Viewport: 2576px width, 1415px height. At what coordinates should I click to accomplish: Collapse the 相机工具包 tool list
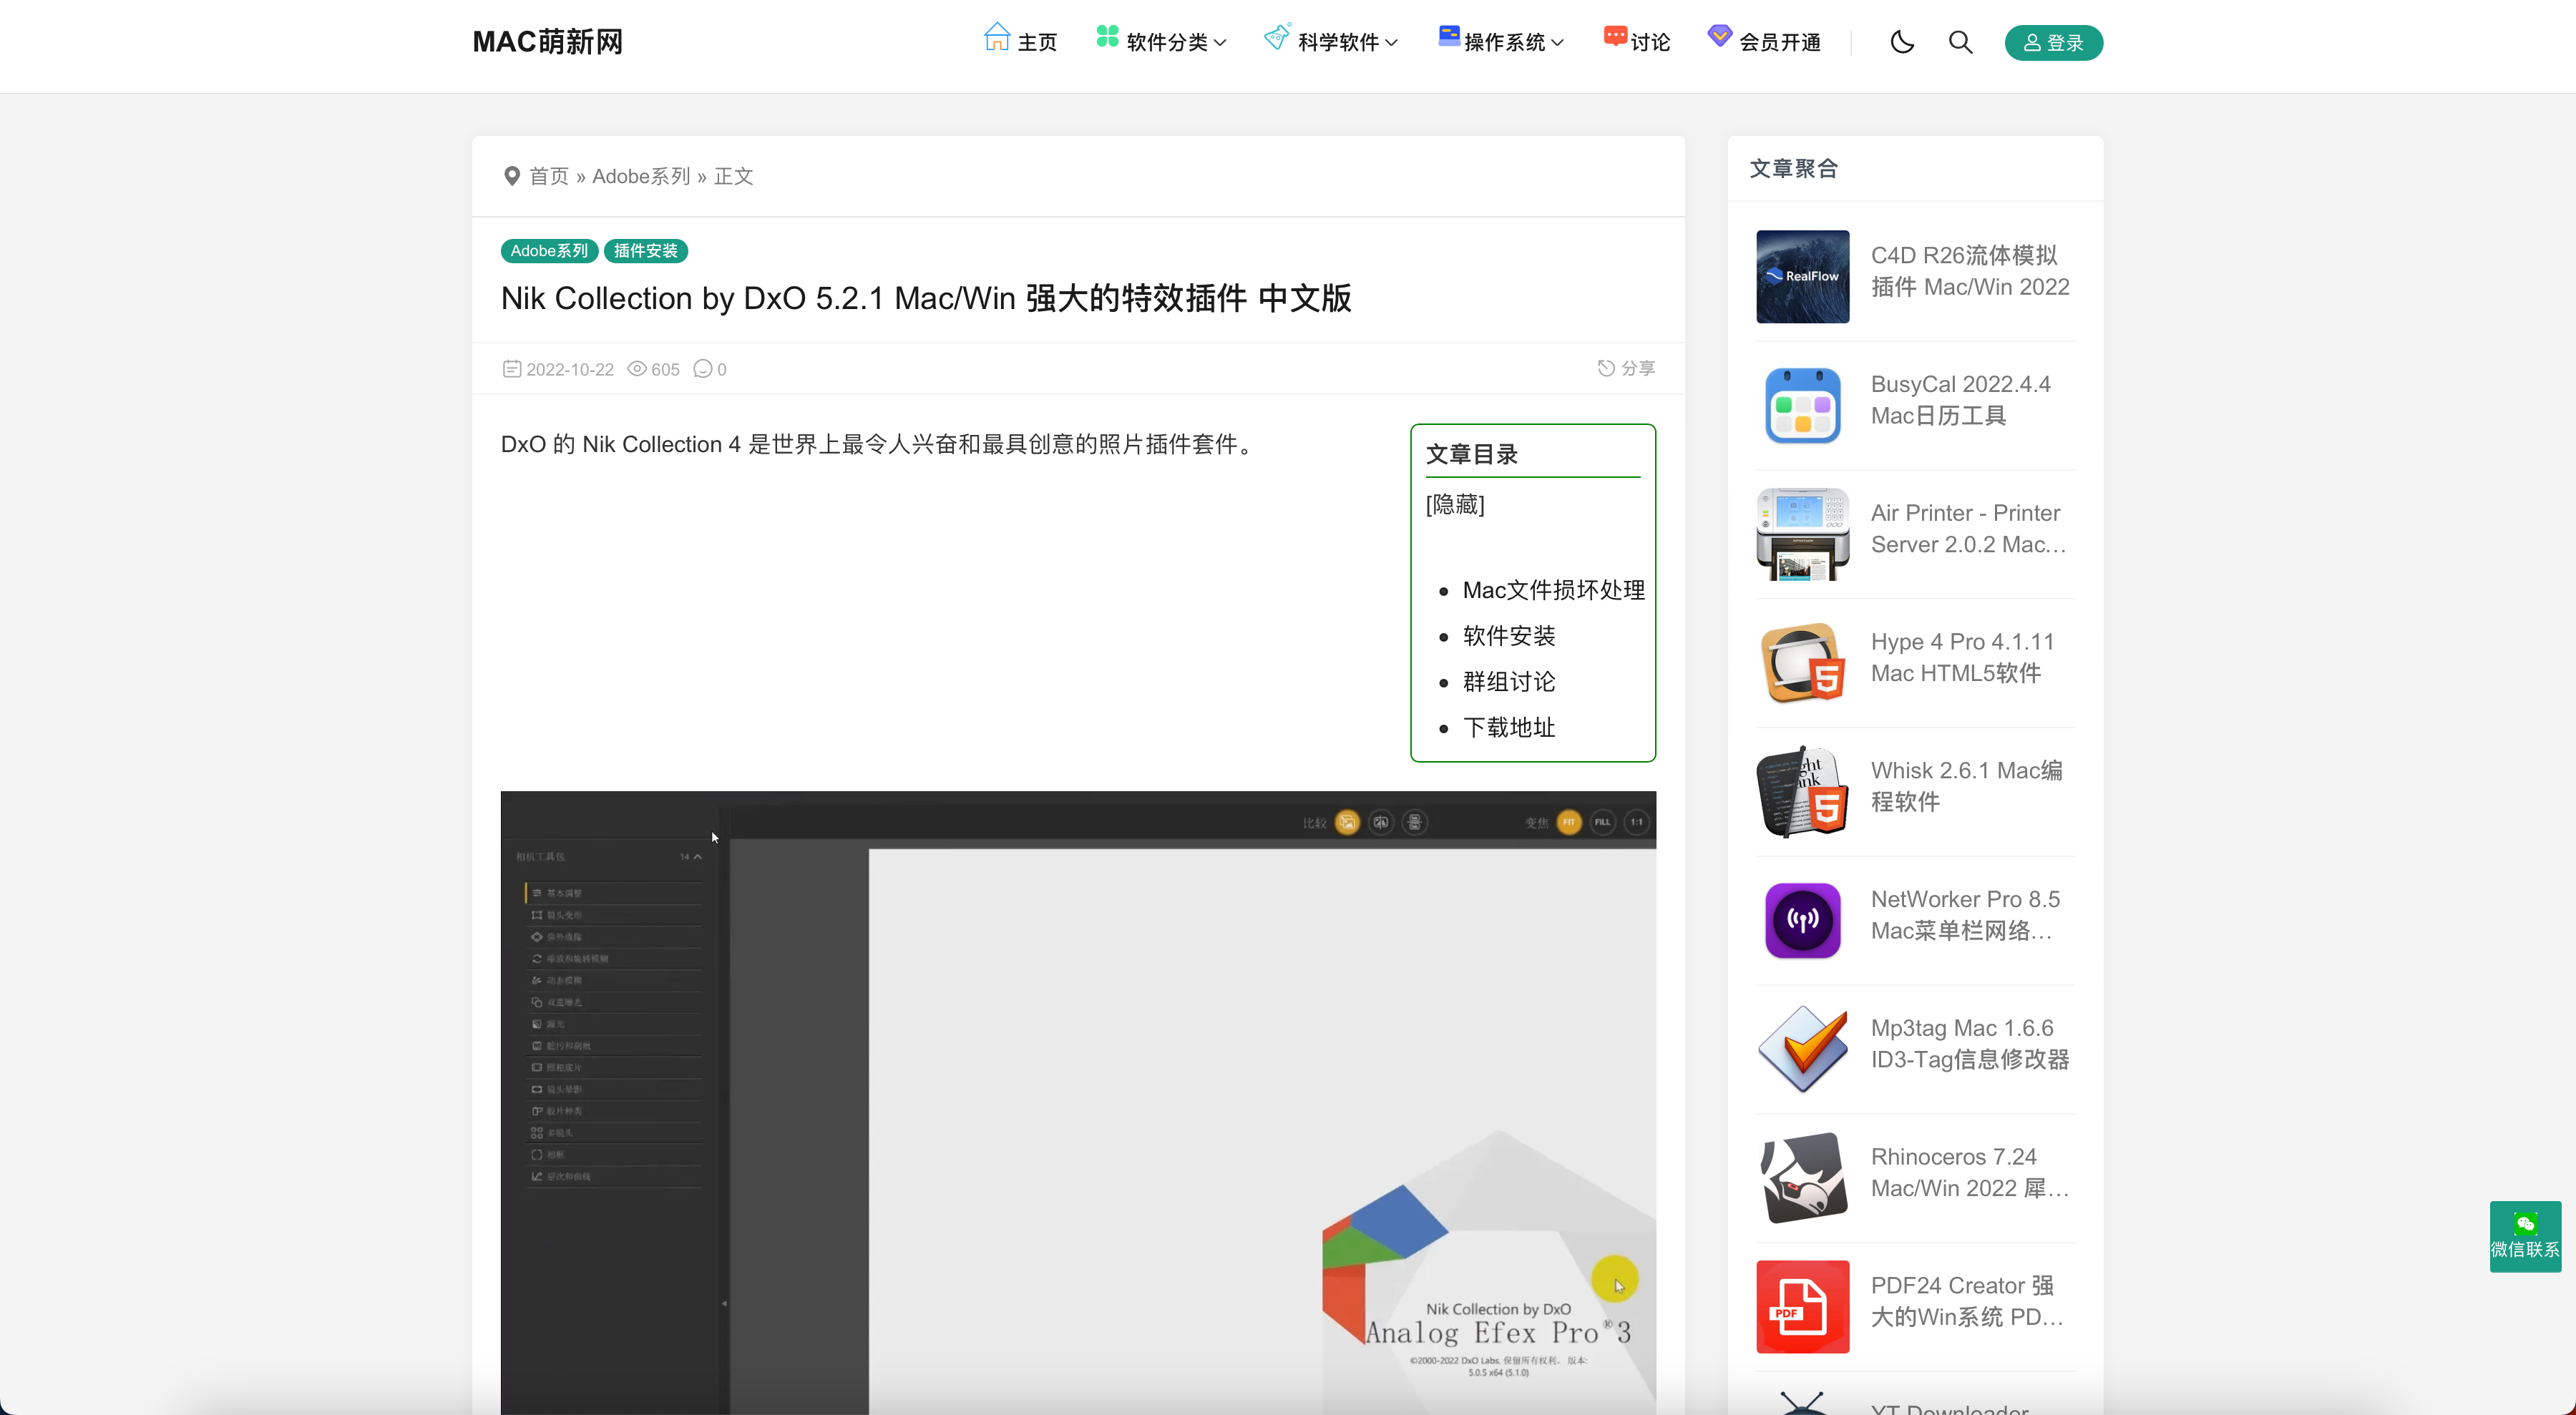pos(698,857)
